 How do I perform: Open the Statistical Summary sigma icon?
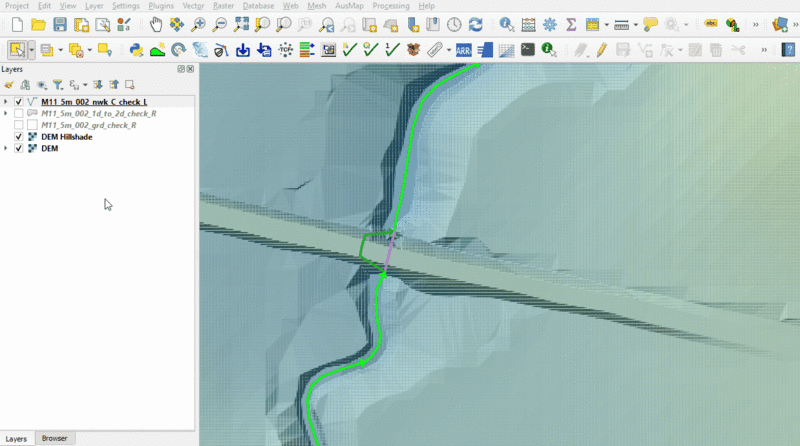click(x=571, y=24)
